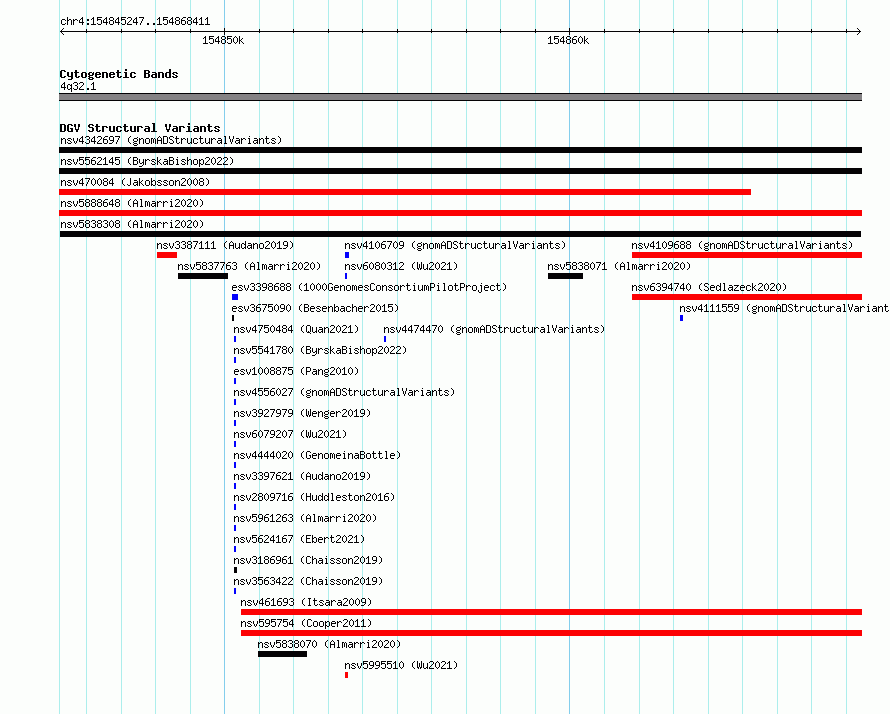Image resolution: width=890 pixels, height=714 pixels.
Task: Click the red bar under nsv4109688
Action: 747,255
